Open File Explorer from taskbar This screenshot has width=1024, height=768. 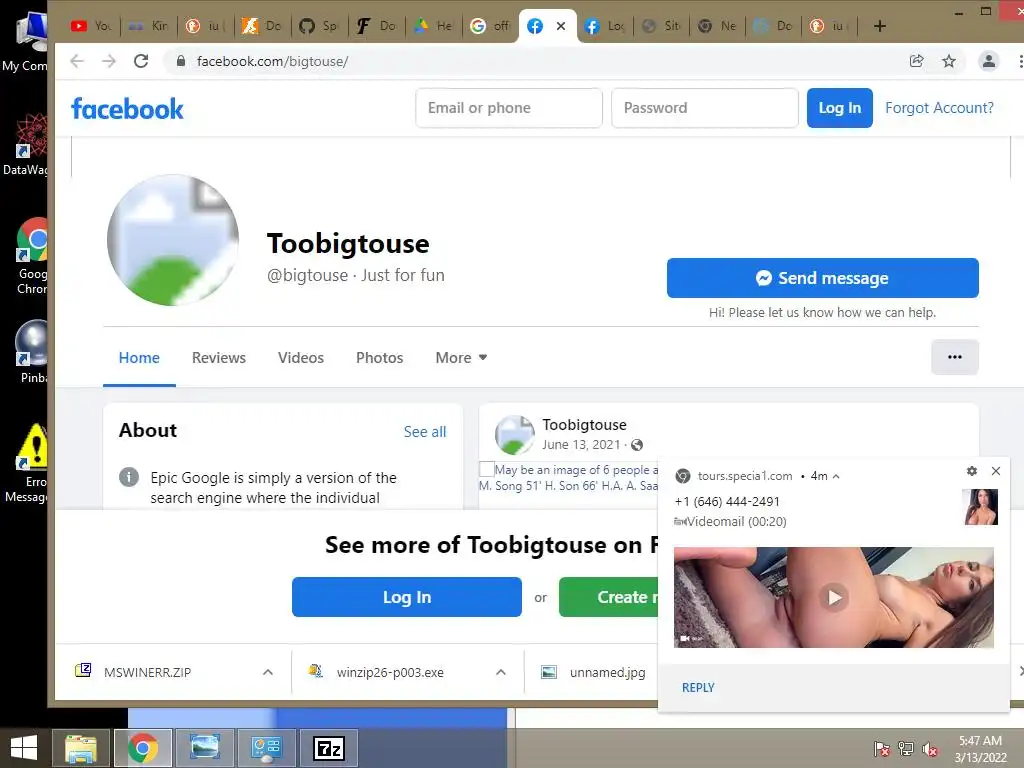tap(81, 748)
